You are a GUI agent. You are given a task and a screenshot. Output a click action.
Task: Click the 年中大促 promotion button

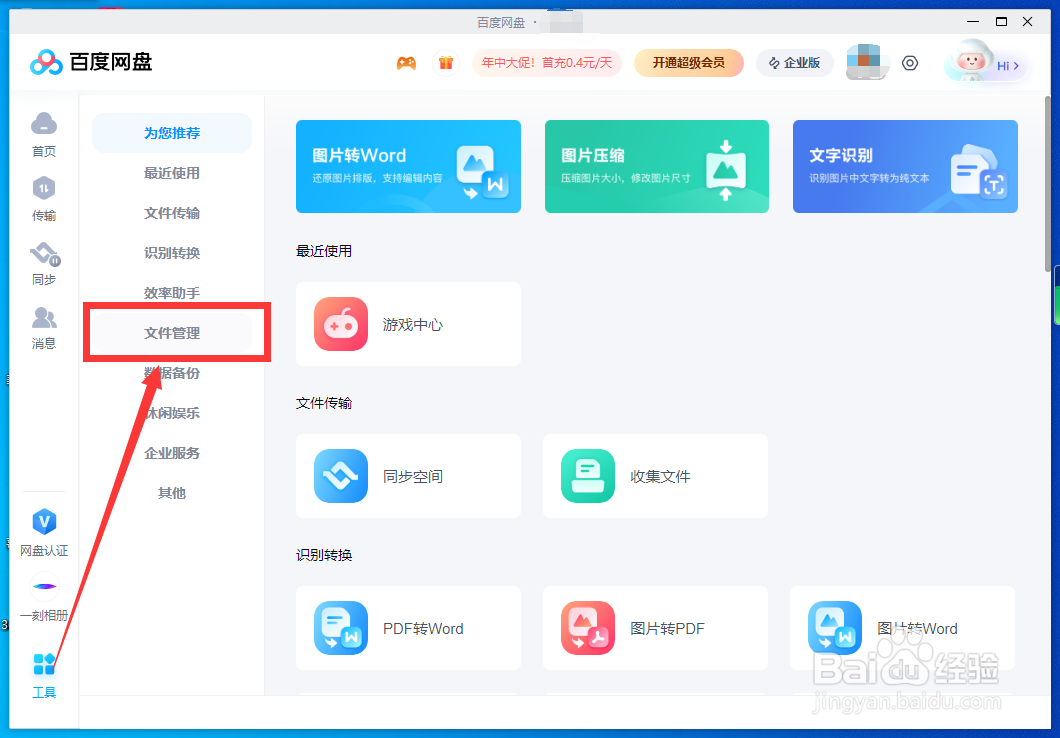(547, 63)
